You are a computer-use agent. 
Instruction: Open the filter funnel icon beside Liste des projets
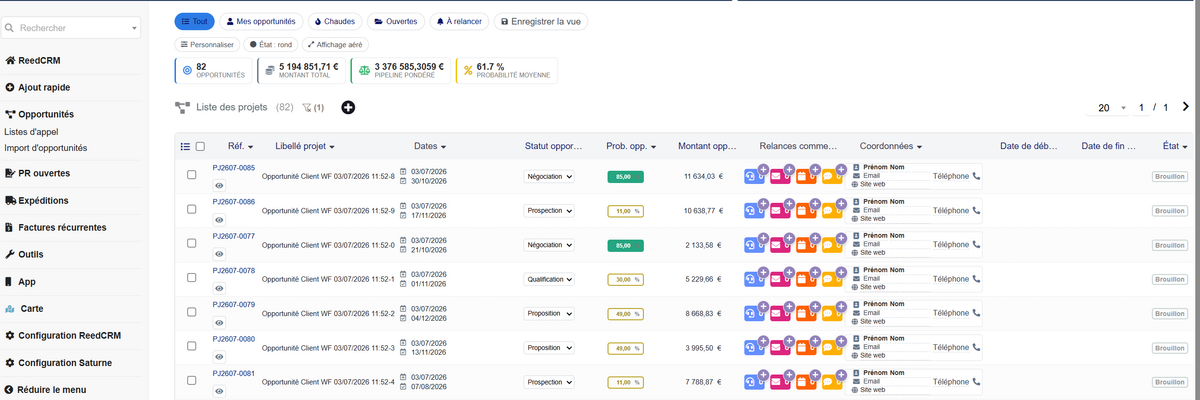point(307,107)
